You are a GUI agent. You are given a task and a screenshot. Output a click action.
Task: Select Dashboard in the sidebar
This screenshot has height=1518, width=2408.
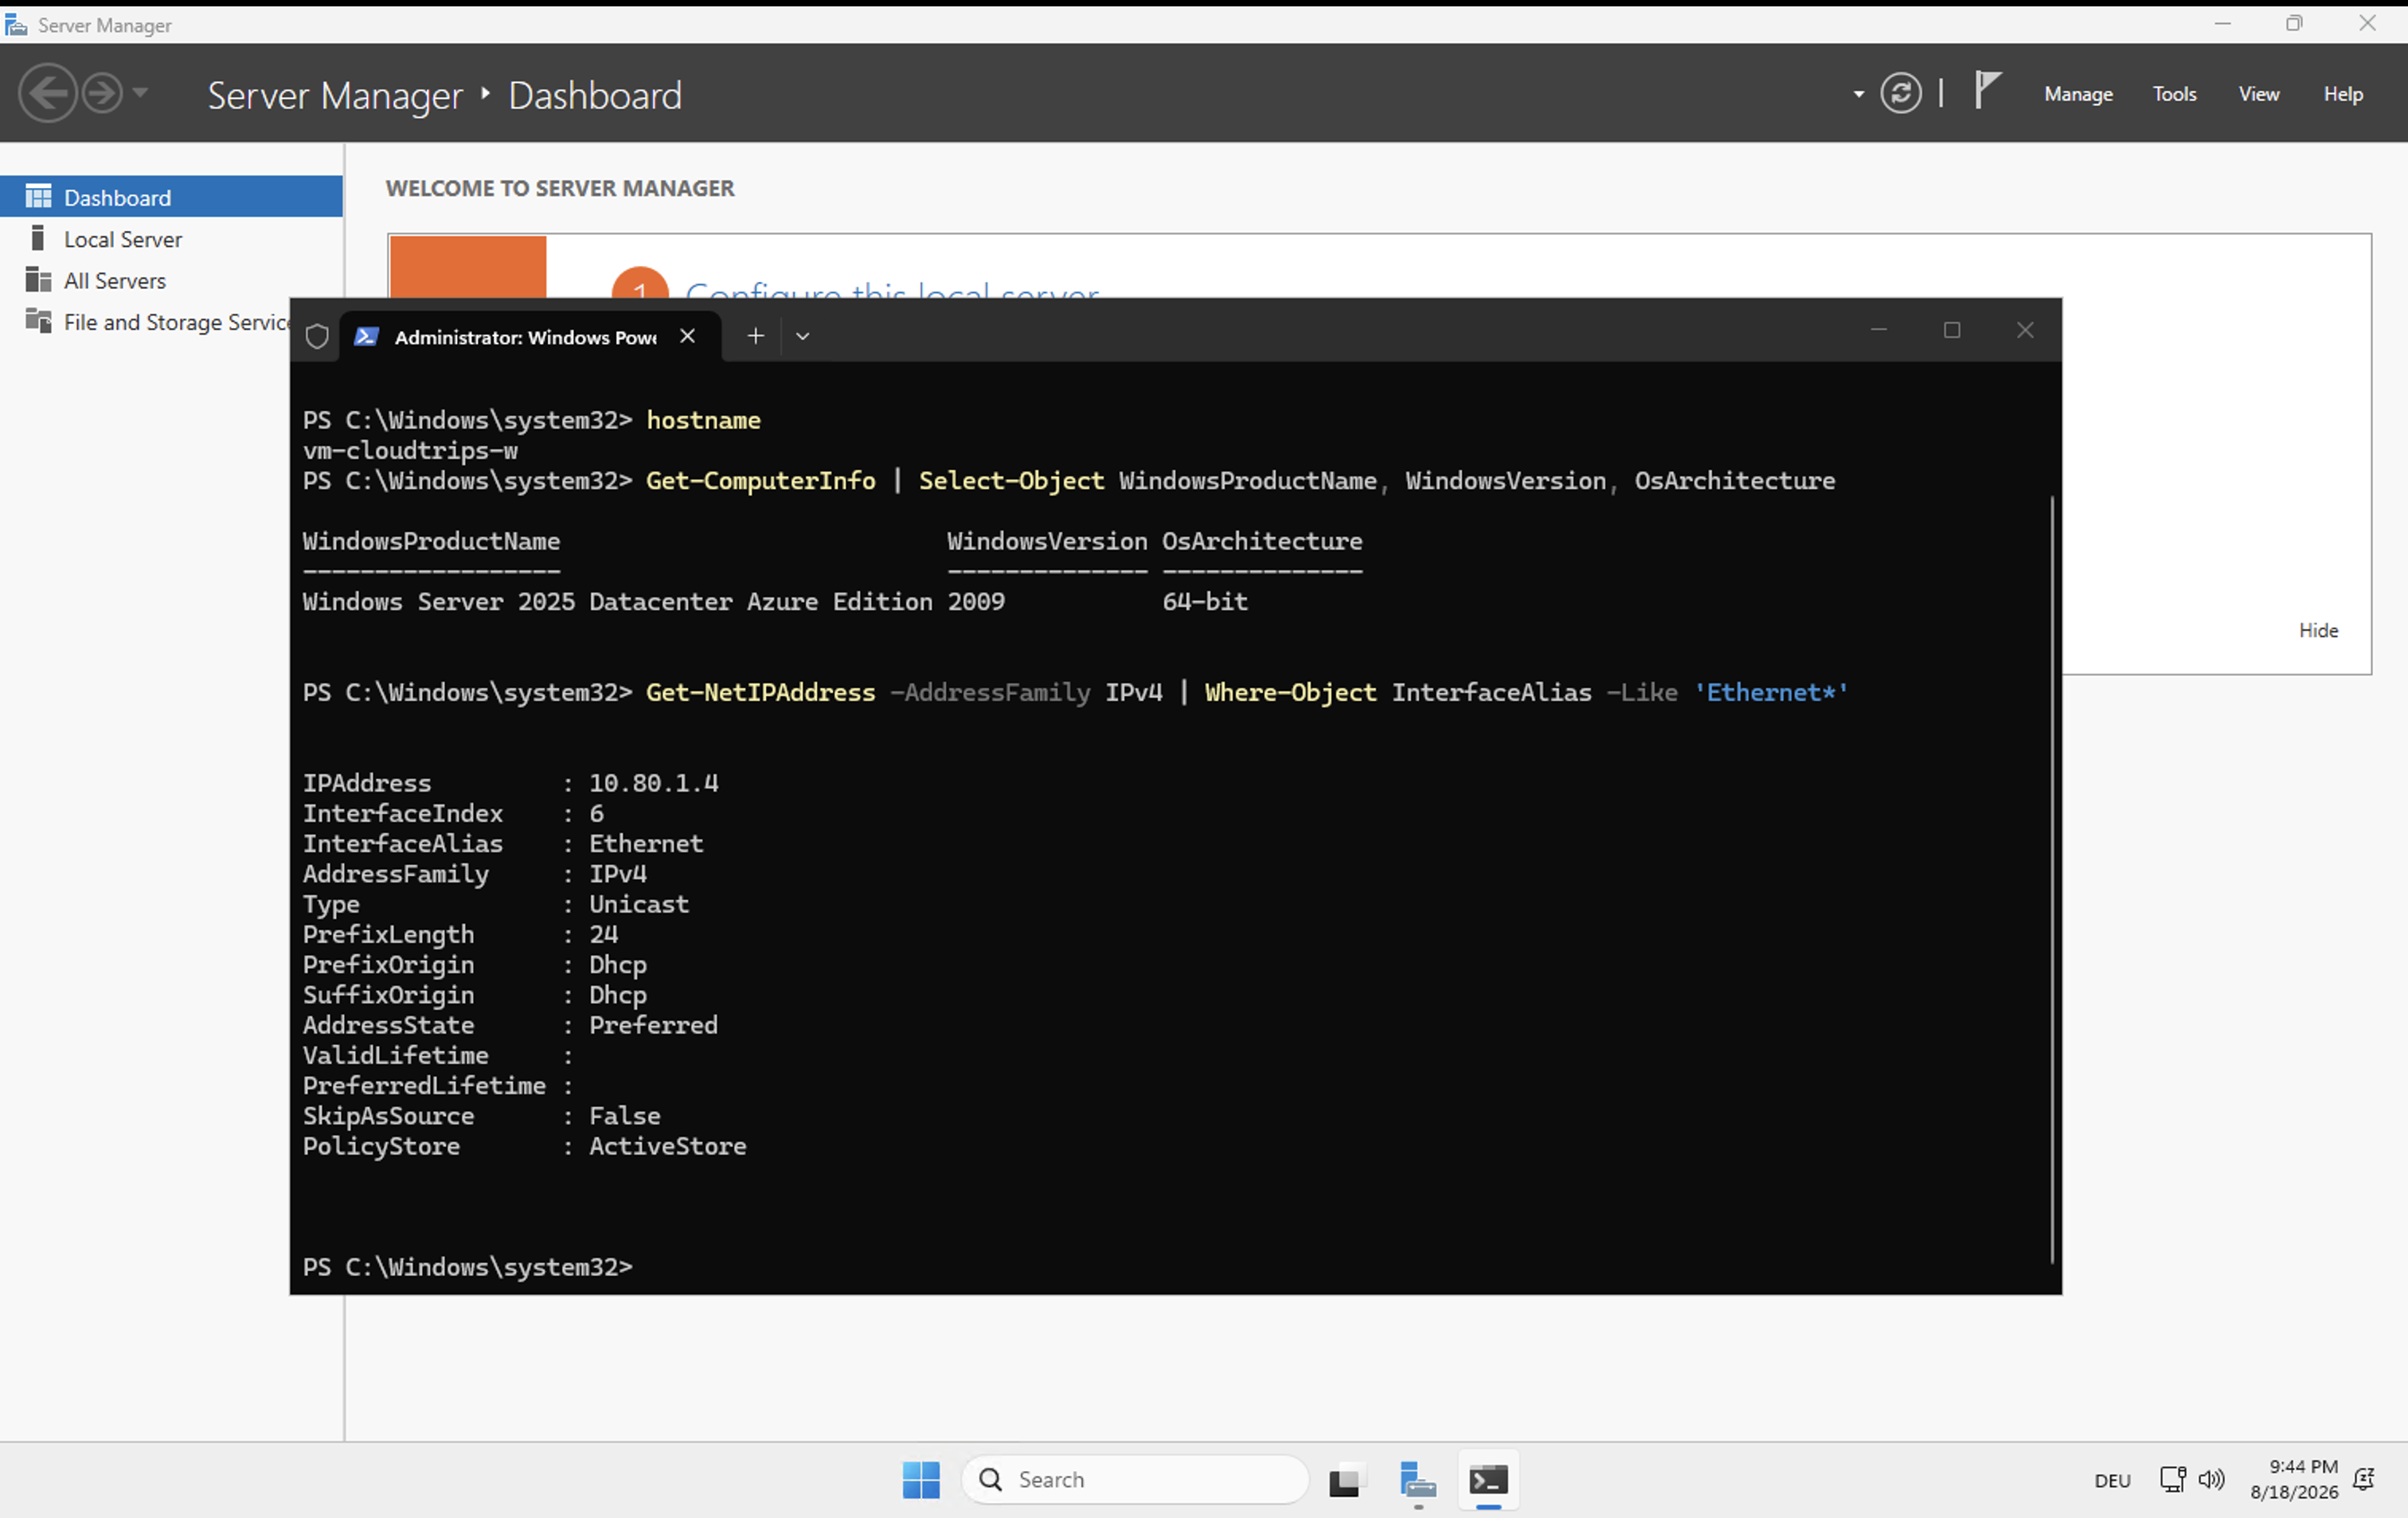tap(171, 197)
